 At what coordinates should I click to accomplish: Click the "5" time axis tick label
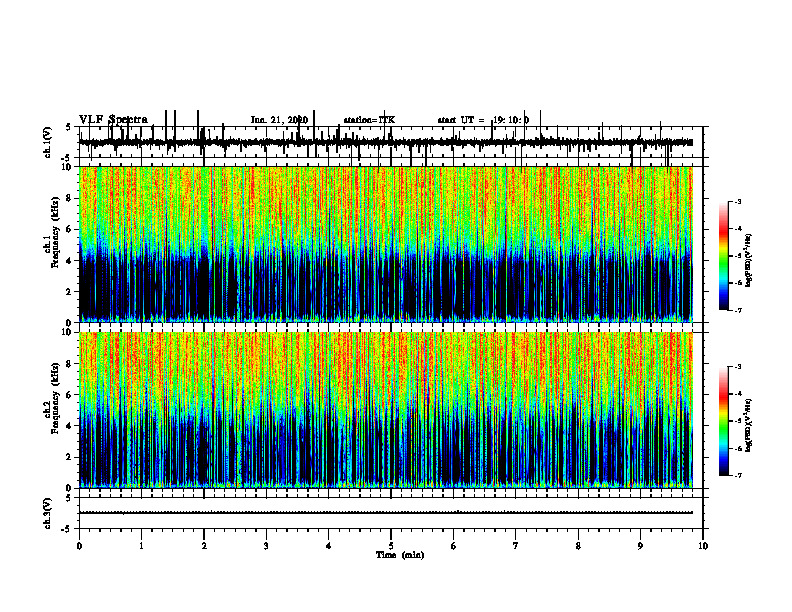[x=391, y=546]
